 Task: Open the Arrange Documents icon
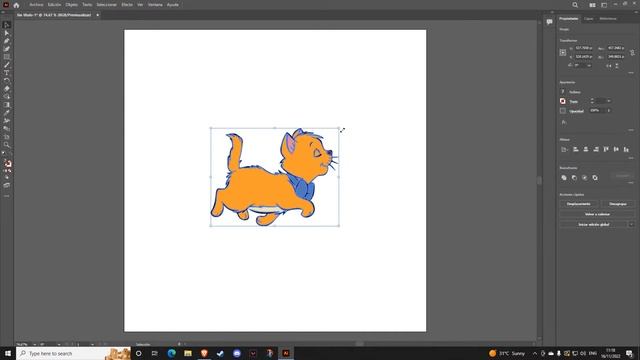592,5
